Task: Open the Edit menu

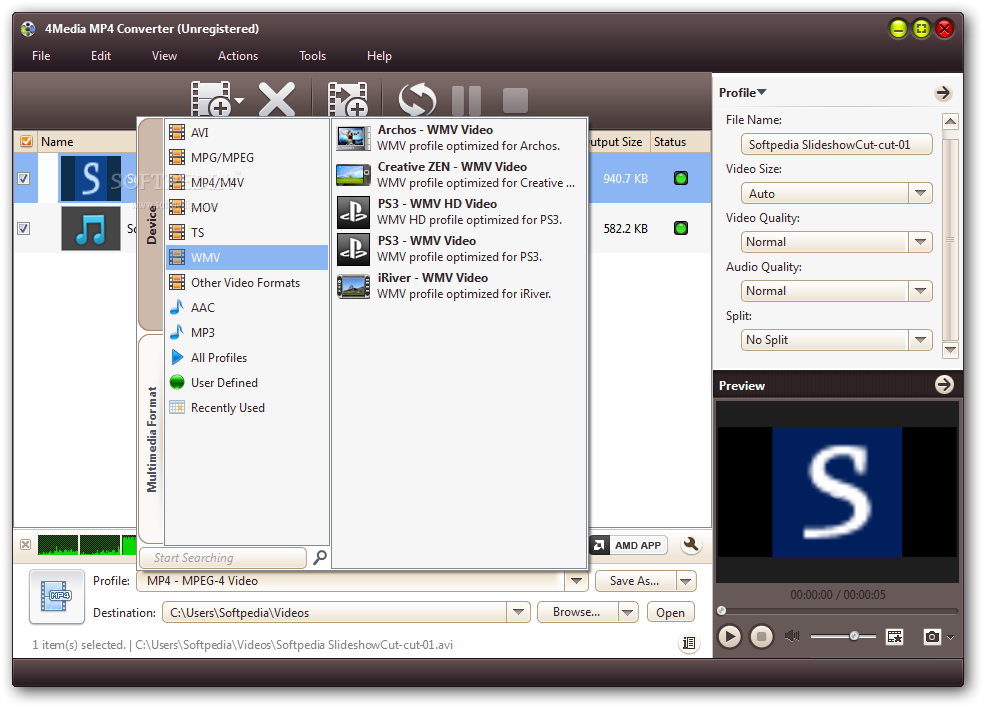Action: pyautogui.click(x=101, y=56)
